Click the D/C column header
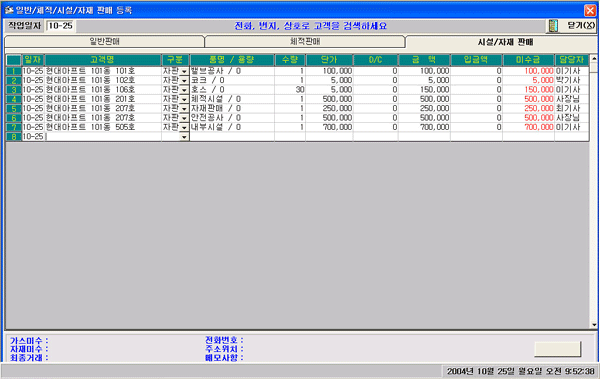Screen dimensions: 600x379 [x=375, y=60]
